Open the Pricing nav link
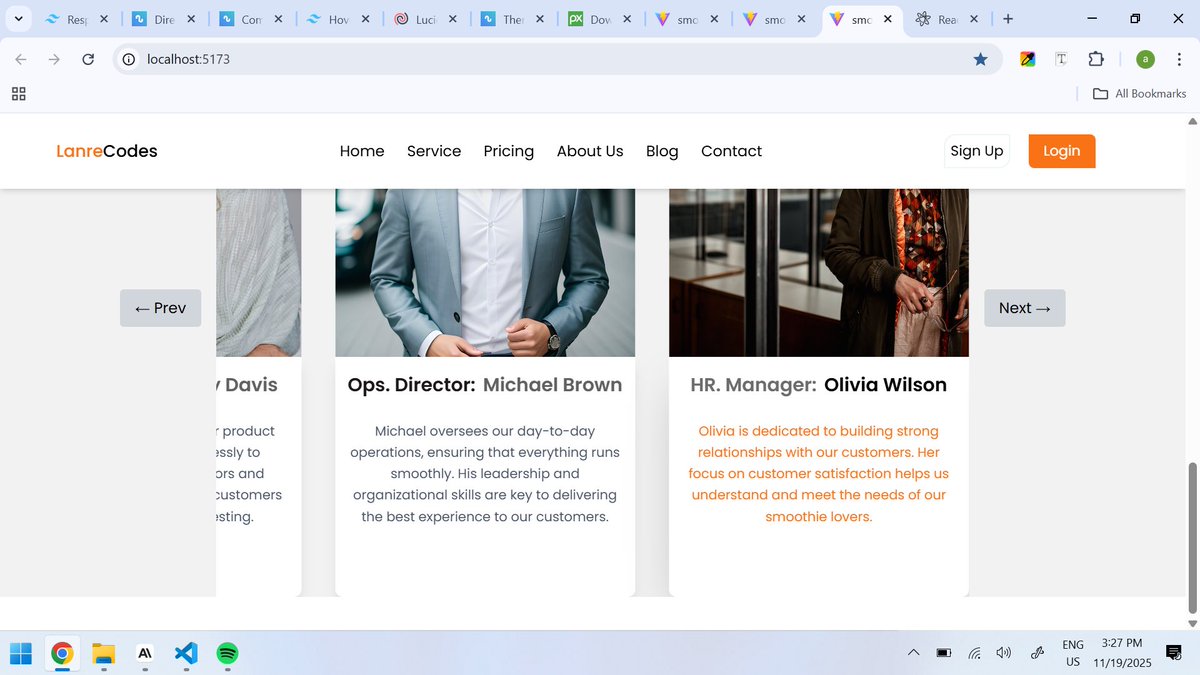Image resolution: width=1200 pixels, height=675 pixels. pyautogui.click(x=509, y=151)
